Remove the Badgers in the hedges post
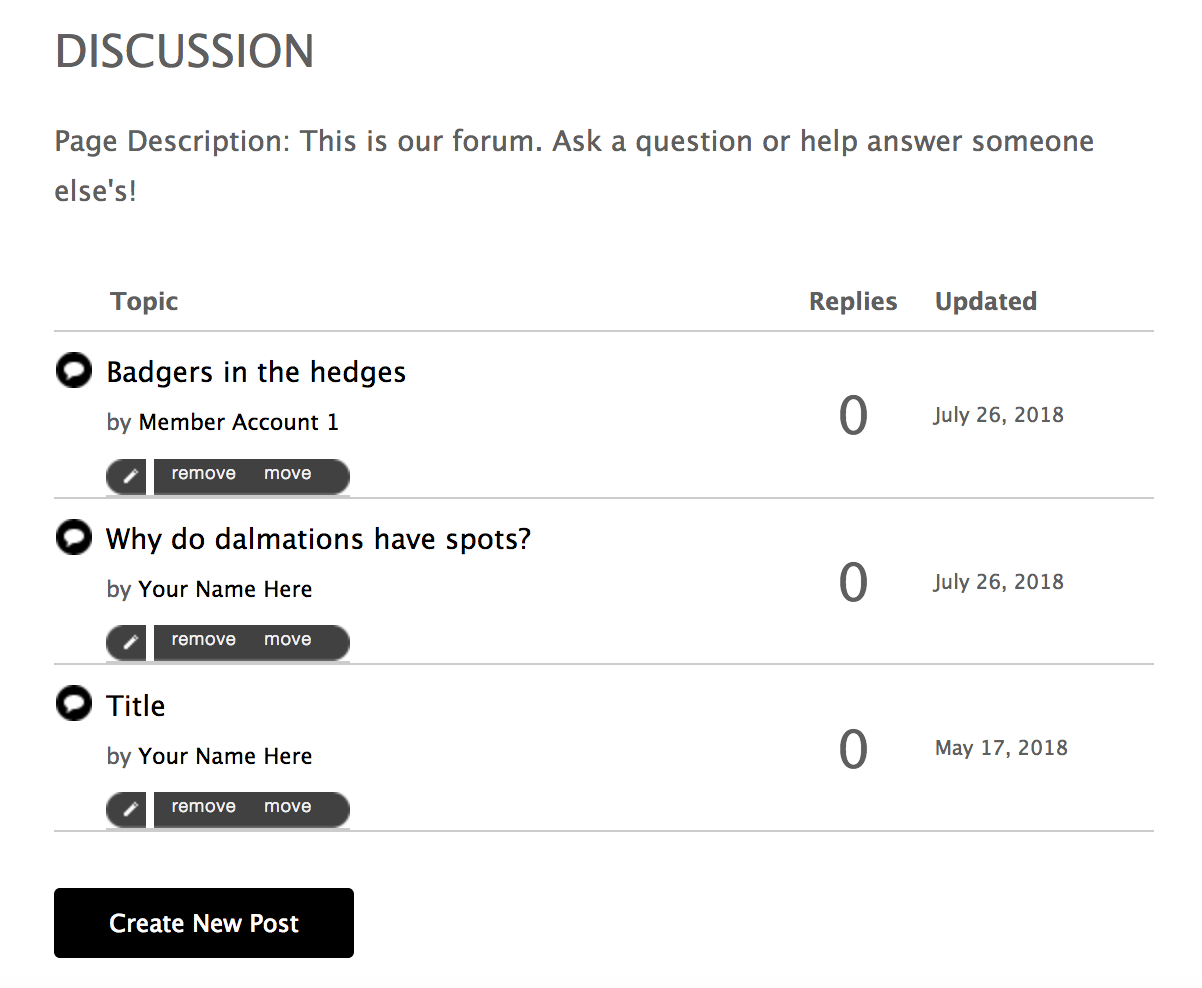Image resolution: width=1202 pixels, height=988 pixels. (x=204, y=474)
